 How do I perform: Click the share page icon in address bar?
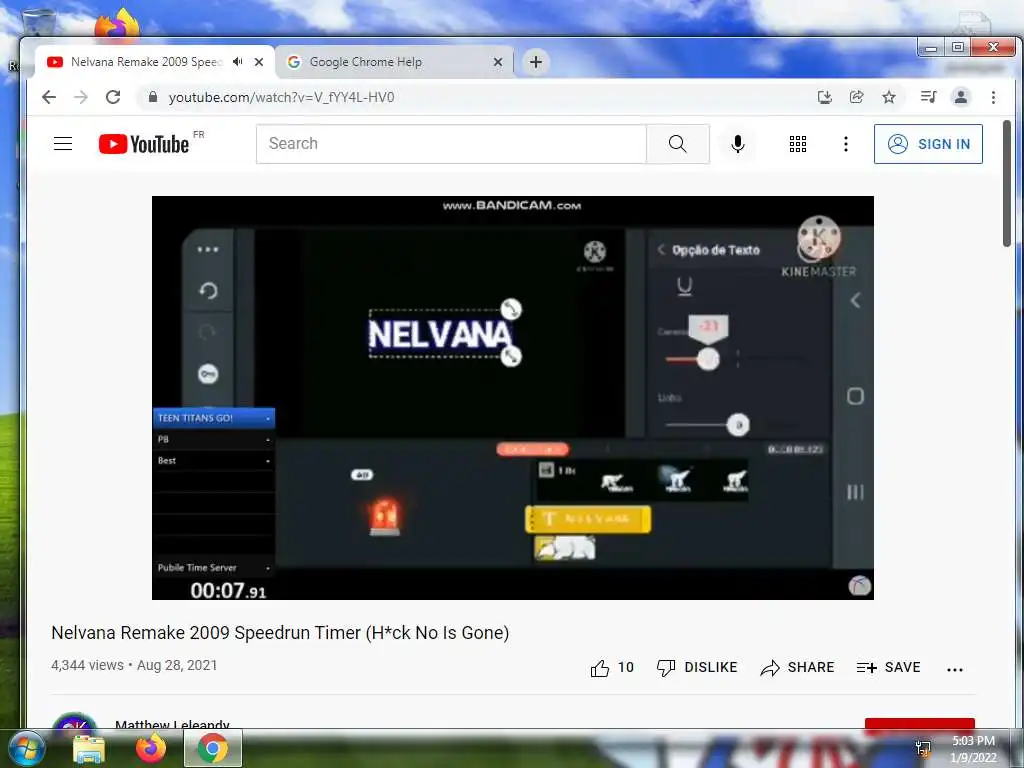pyautogui.click(x=857, y=97)
